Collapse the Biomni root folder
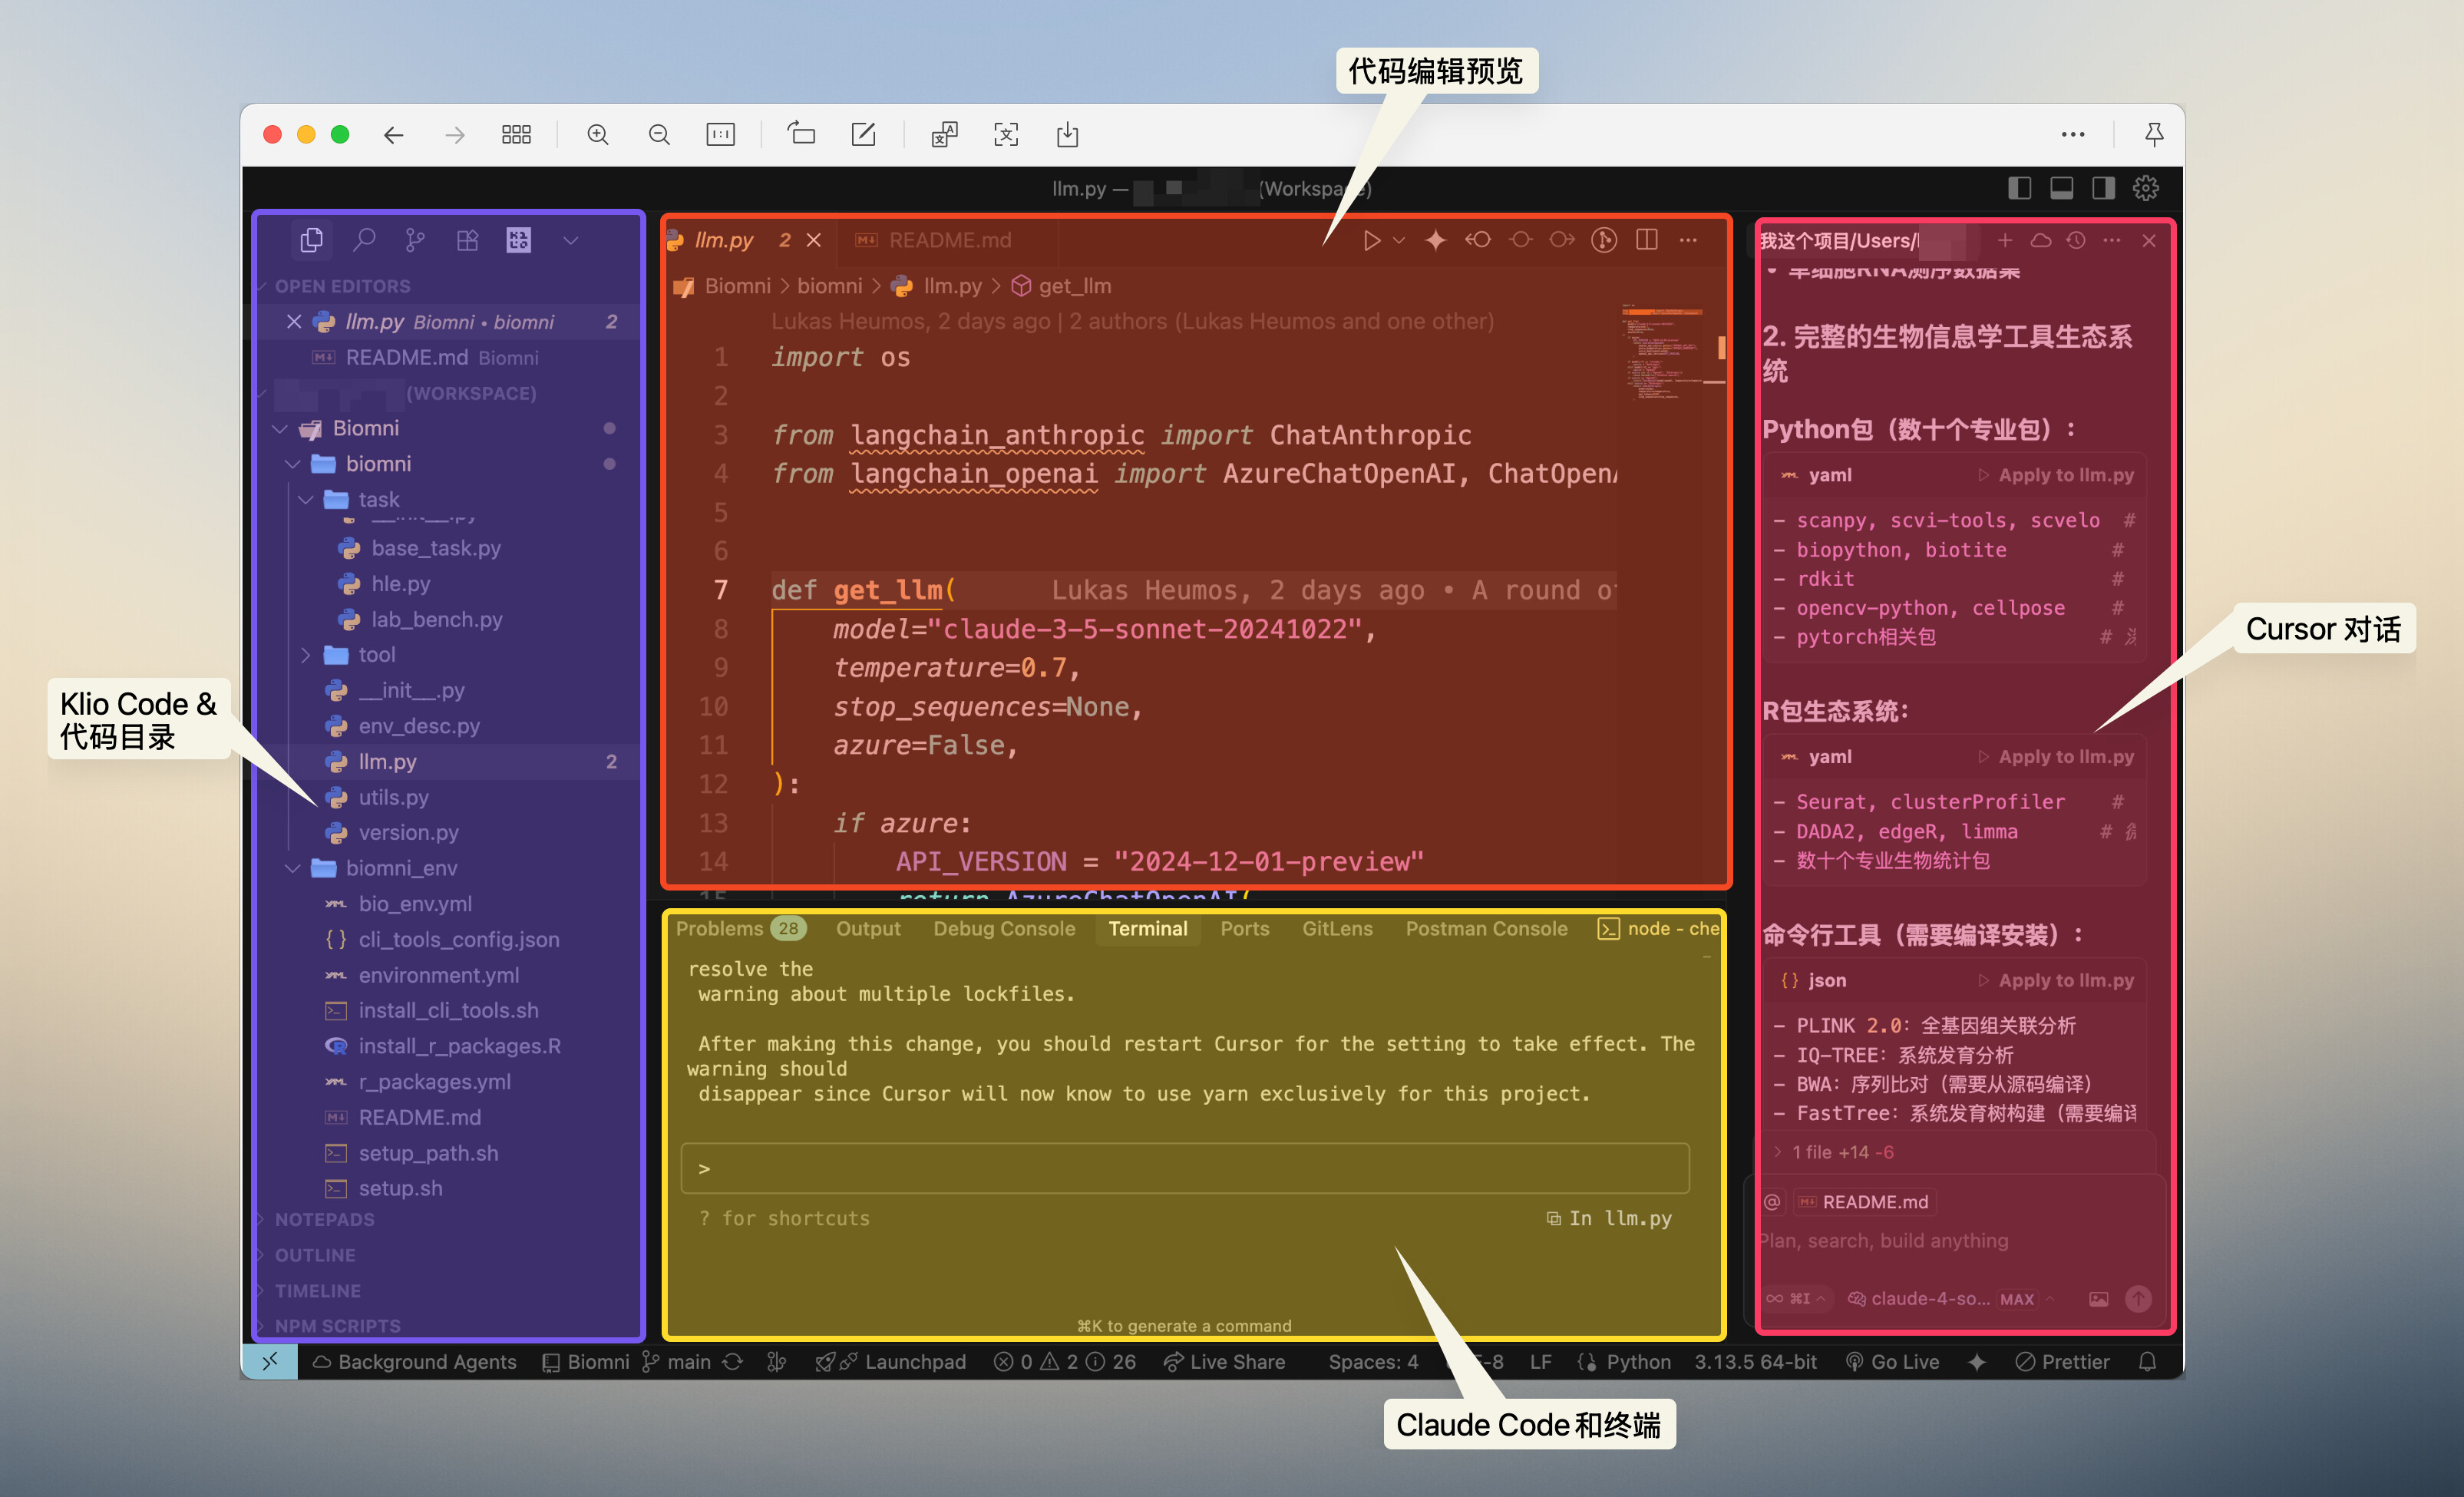The height and width of the screenshot is (1497, 2464). 279,429
